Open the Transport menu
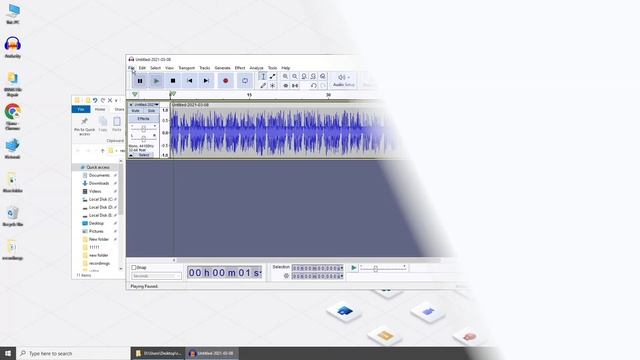 coord(187,68)
